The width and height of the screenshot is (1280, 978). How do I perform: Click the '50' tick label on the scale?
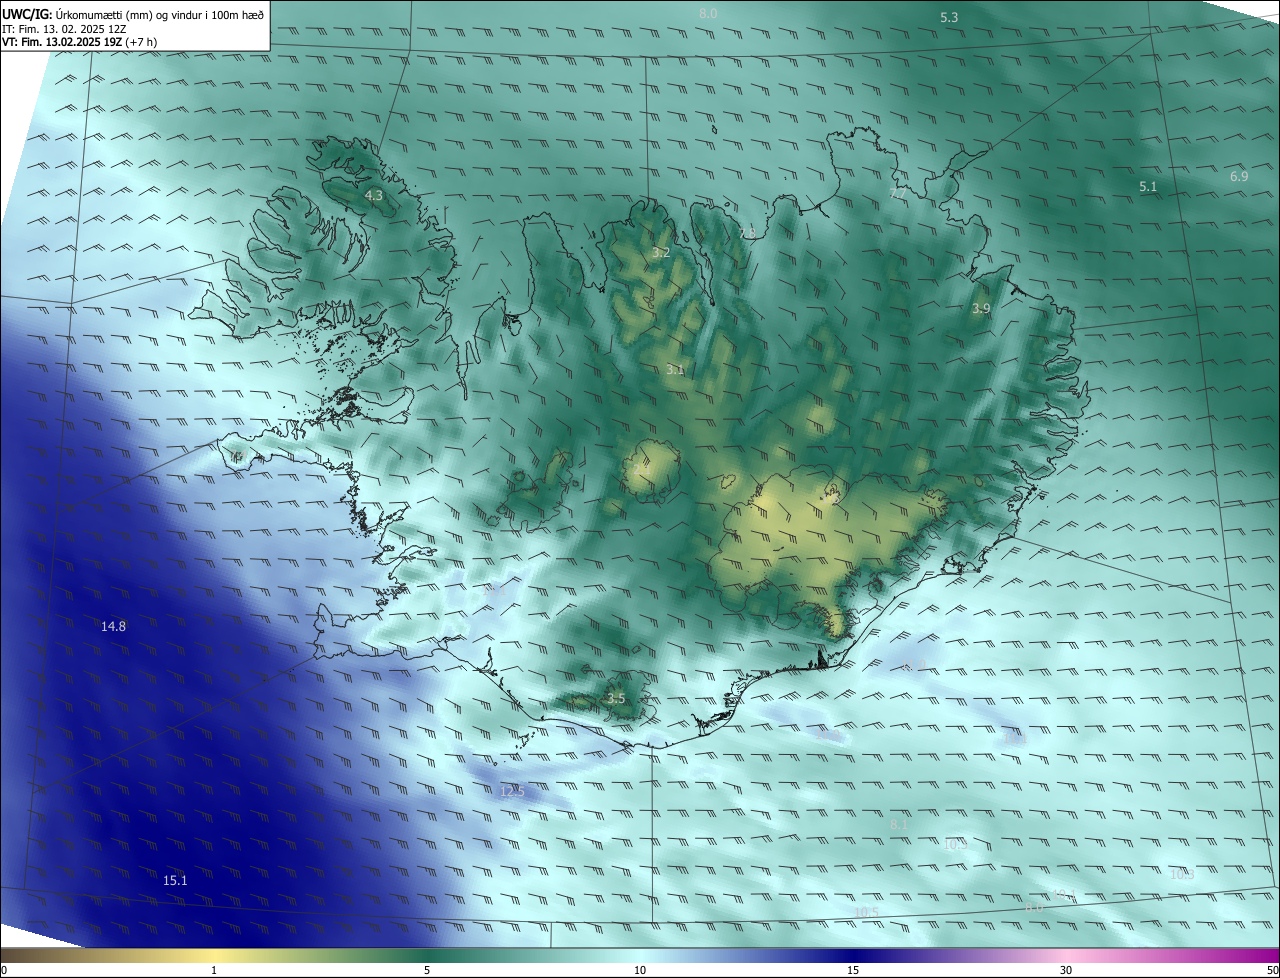pyautogui.click(x=1272, y=971)
